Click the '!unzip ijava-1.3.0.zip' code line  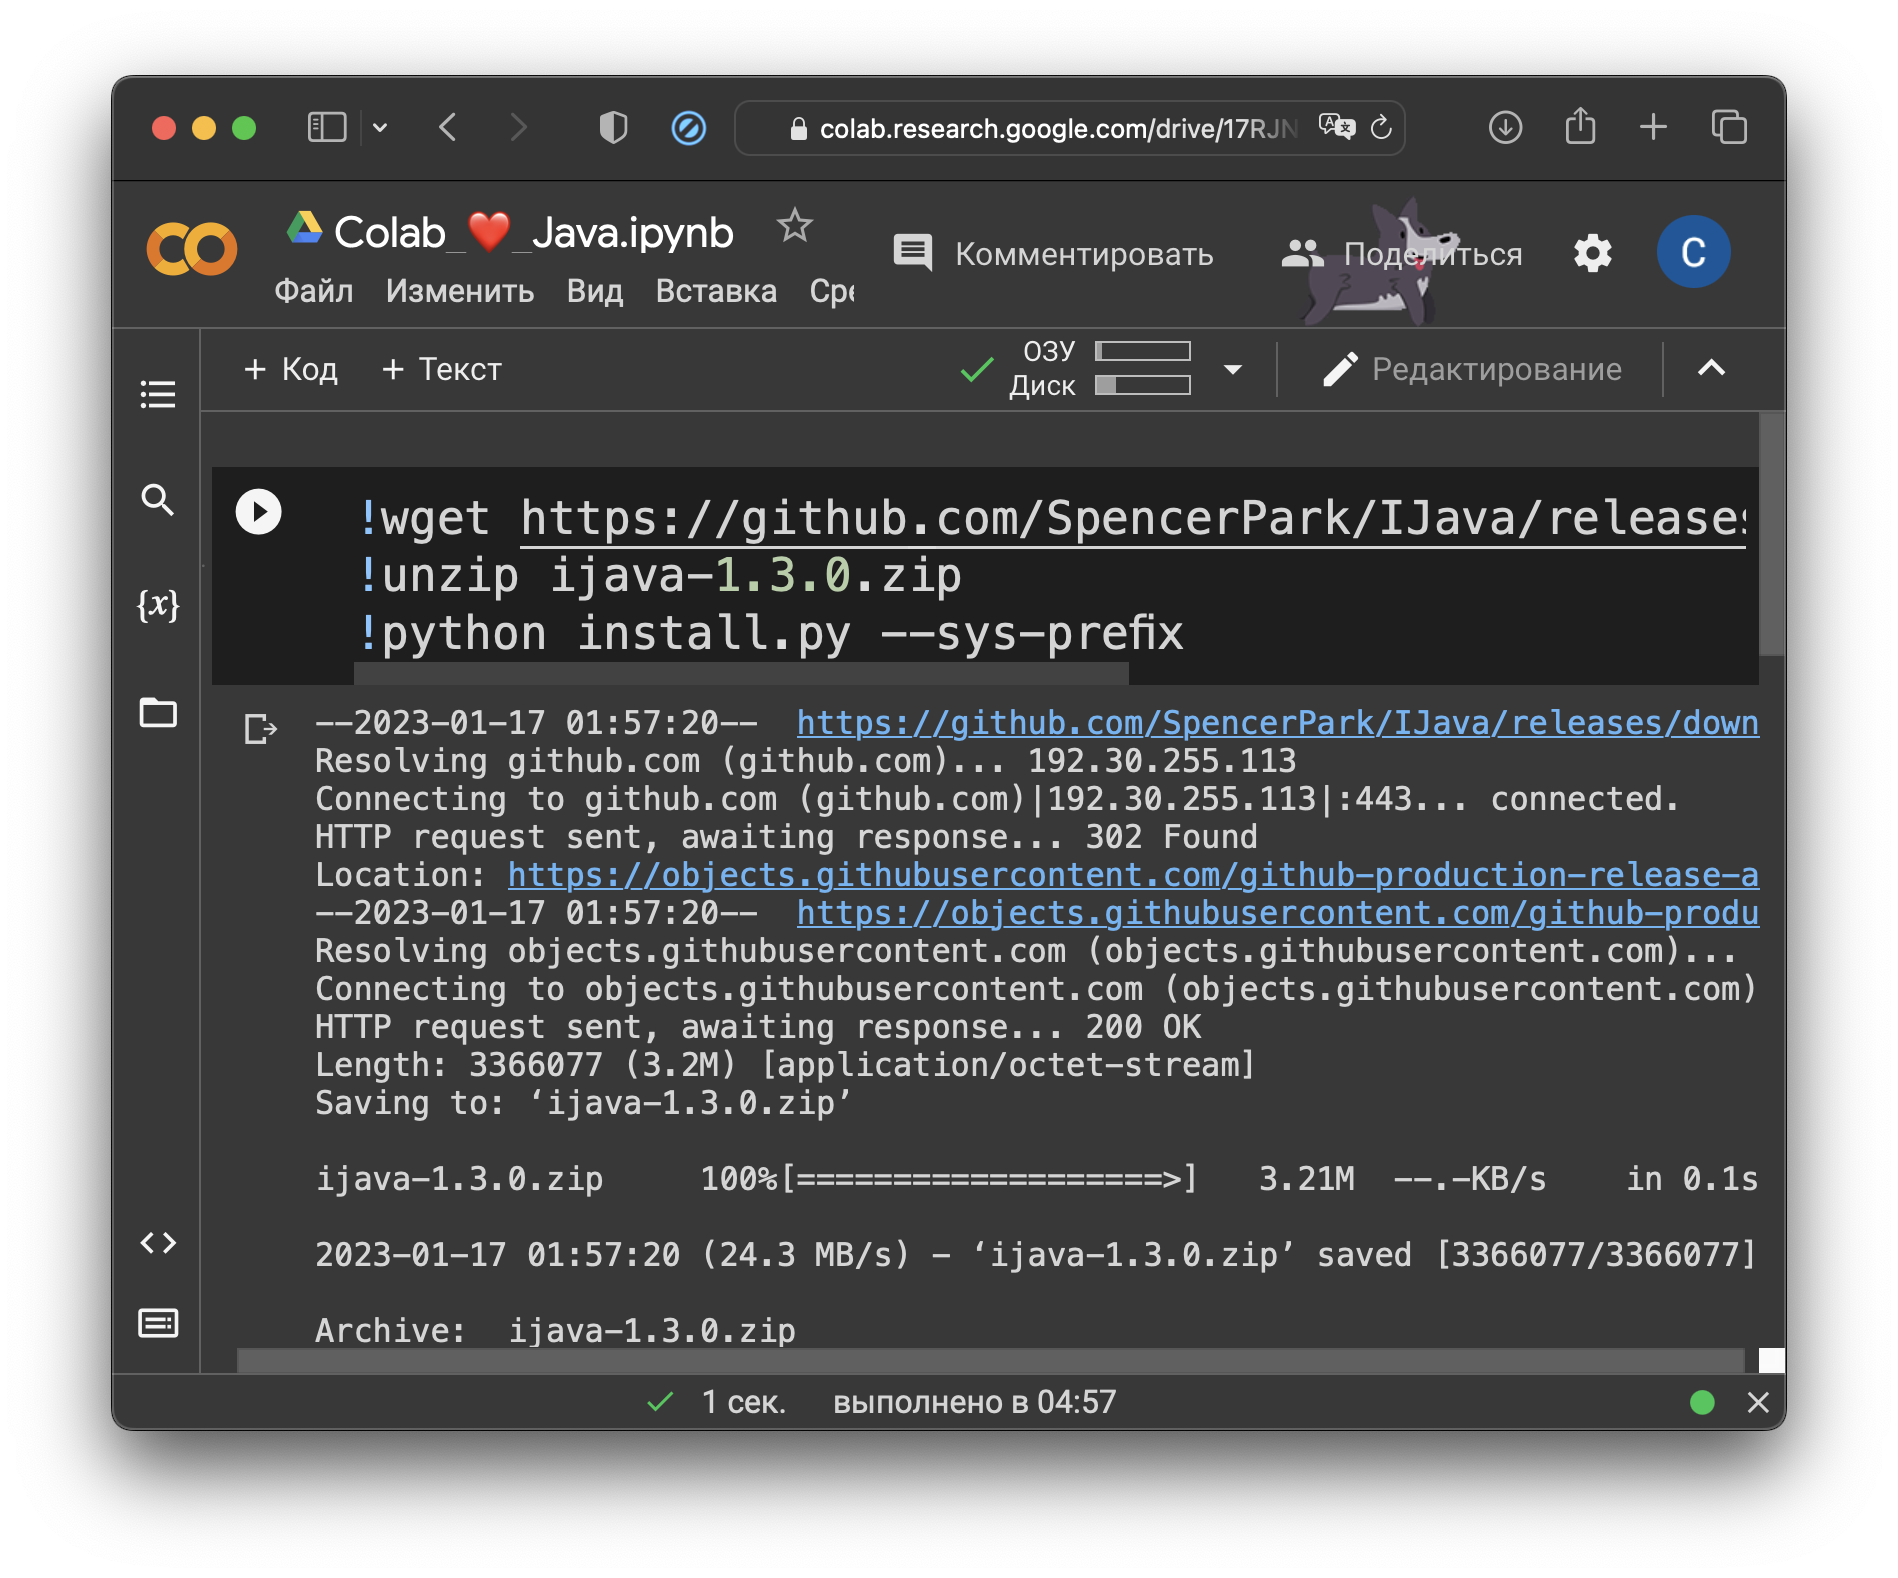point(660,576)
